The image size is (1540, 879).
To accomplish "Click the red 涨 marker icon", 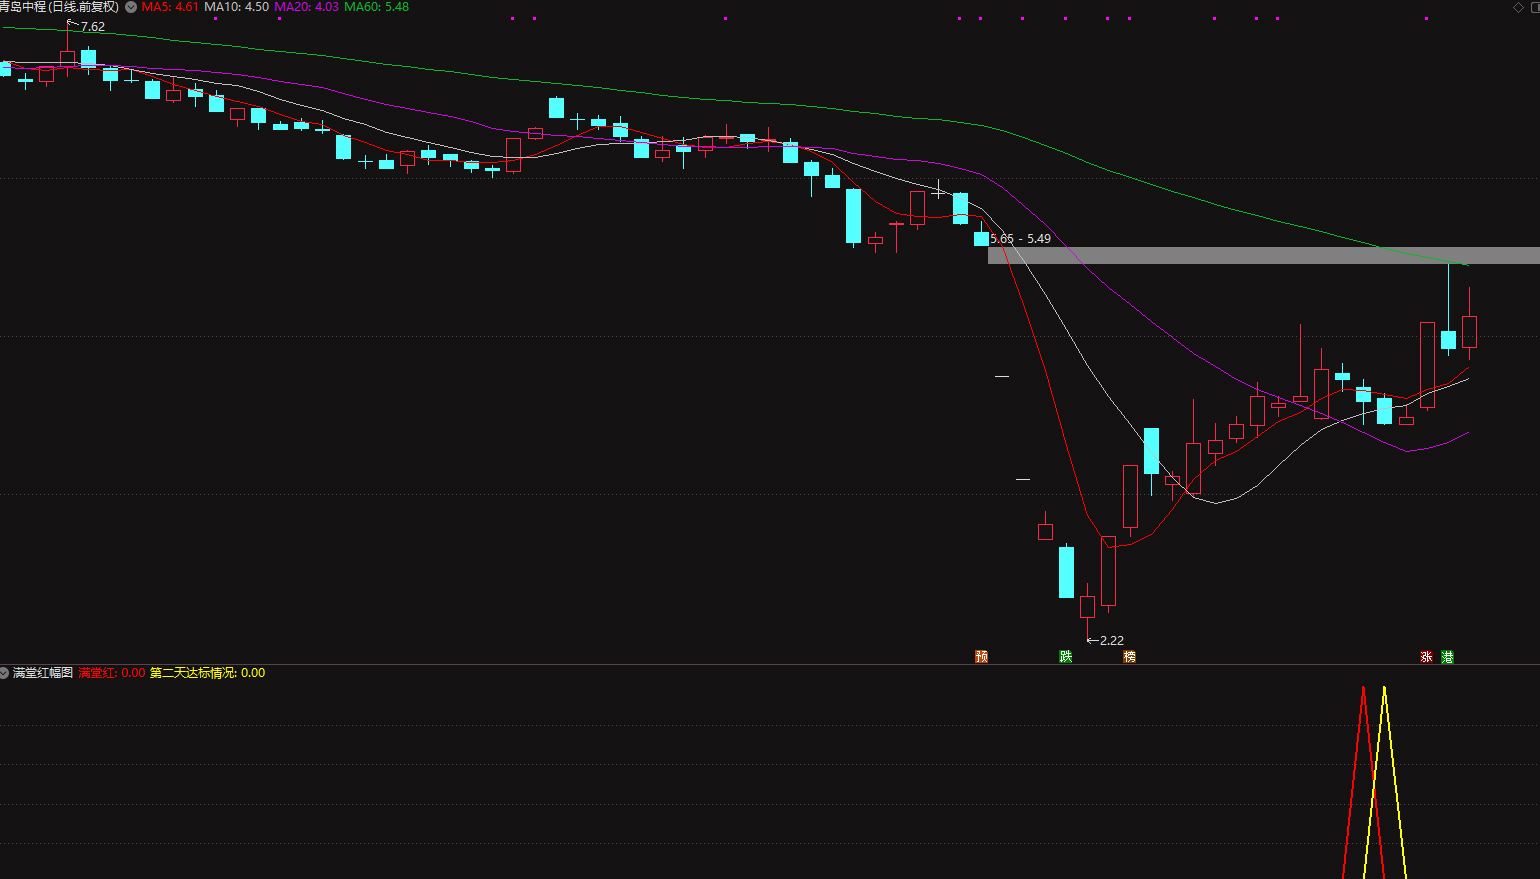I will (1426, 657).
